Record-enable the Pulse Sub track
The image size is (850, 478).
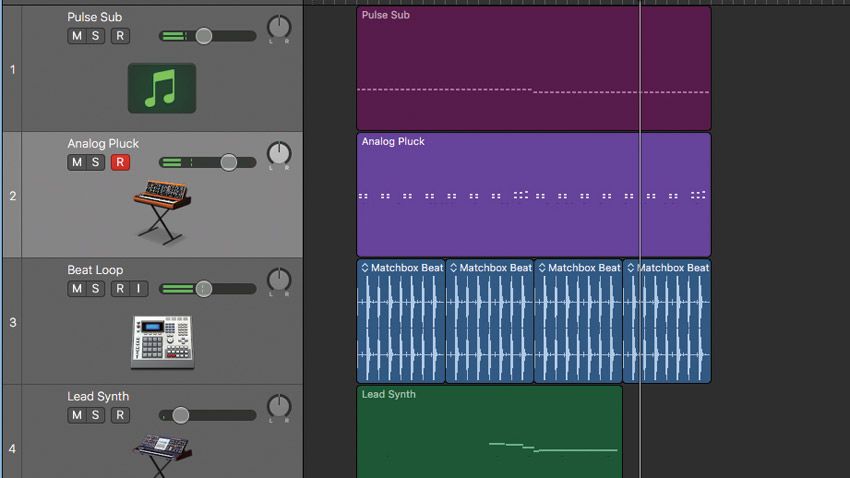coord(120,36)
